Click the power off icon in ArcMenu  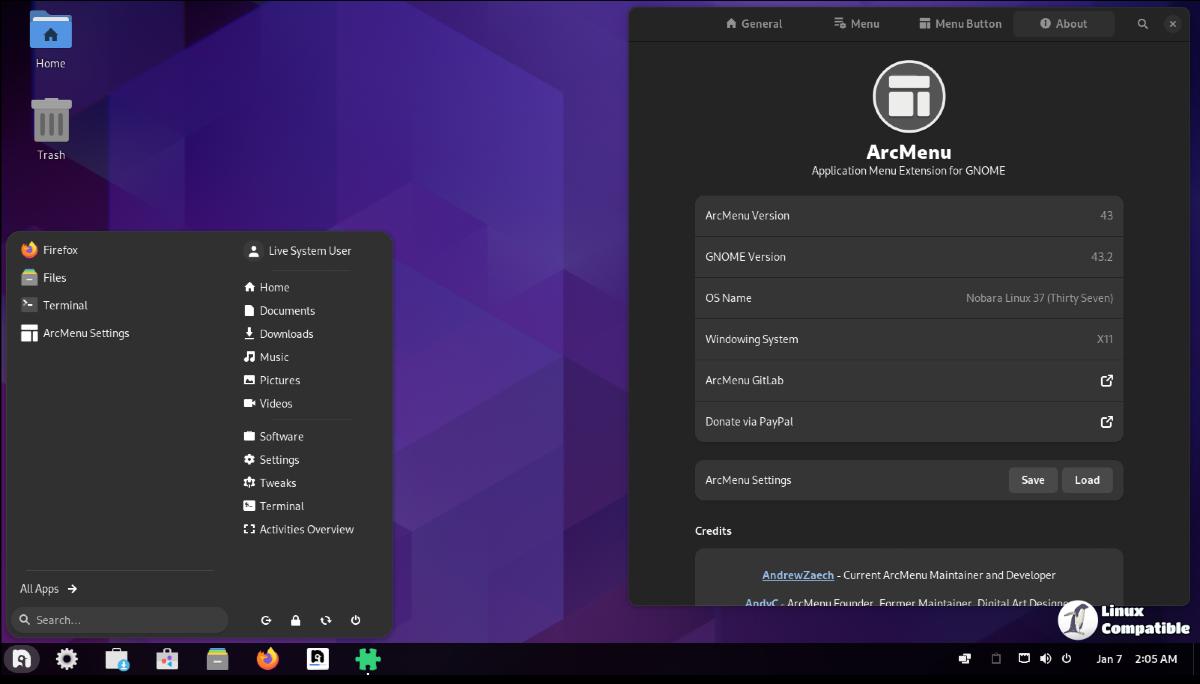[x=356, y=621]
